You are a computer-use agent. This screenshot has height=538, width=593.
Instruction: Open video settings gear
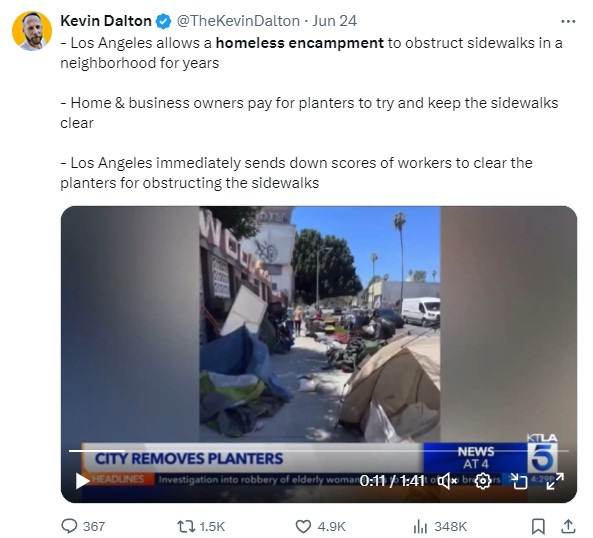[x=483, y=481]
